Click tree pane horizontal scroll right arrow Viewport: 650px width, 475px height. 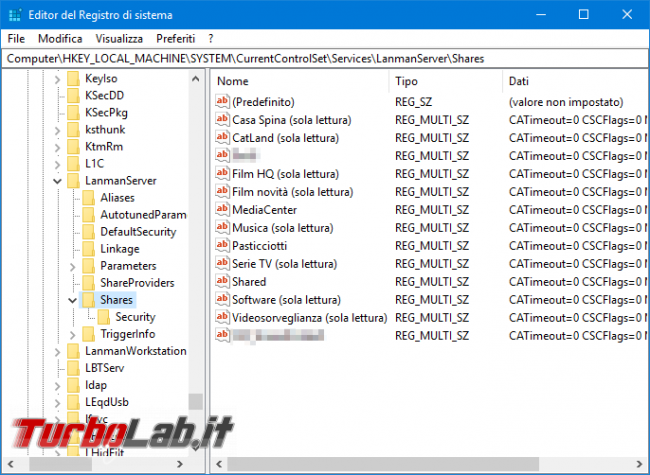(180, 464)
